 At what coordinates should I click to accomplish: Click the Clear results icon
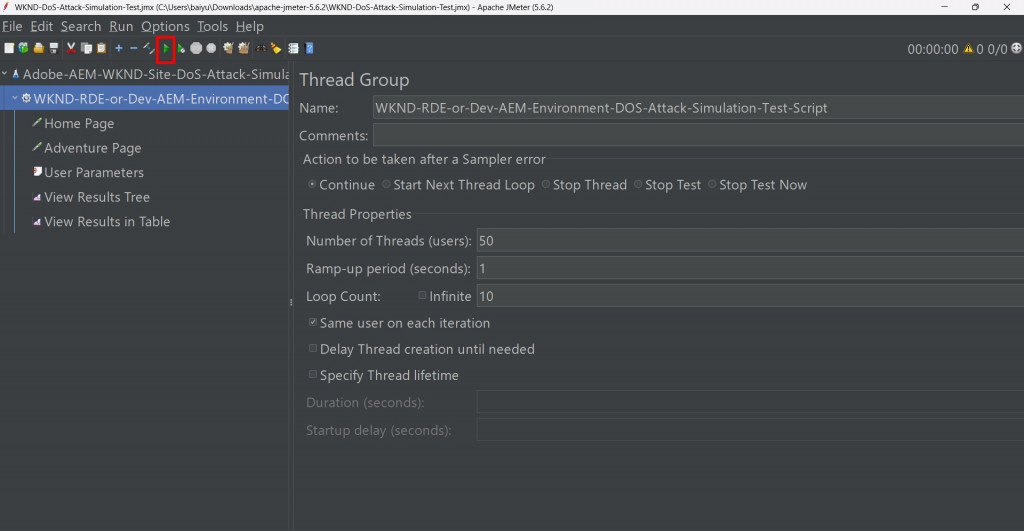(228, 48)
